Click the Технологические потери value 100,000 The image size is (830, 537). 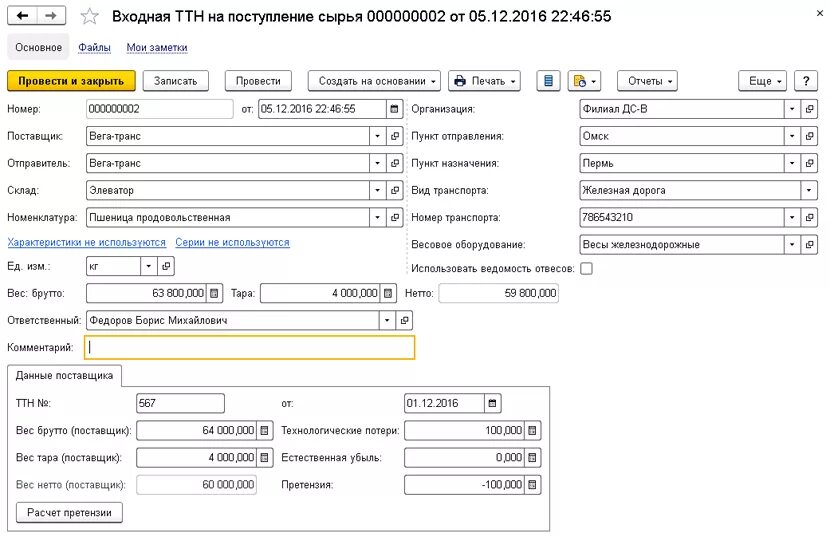464,430
